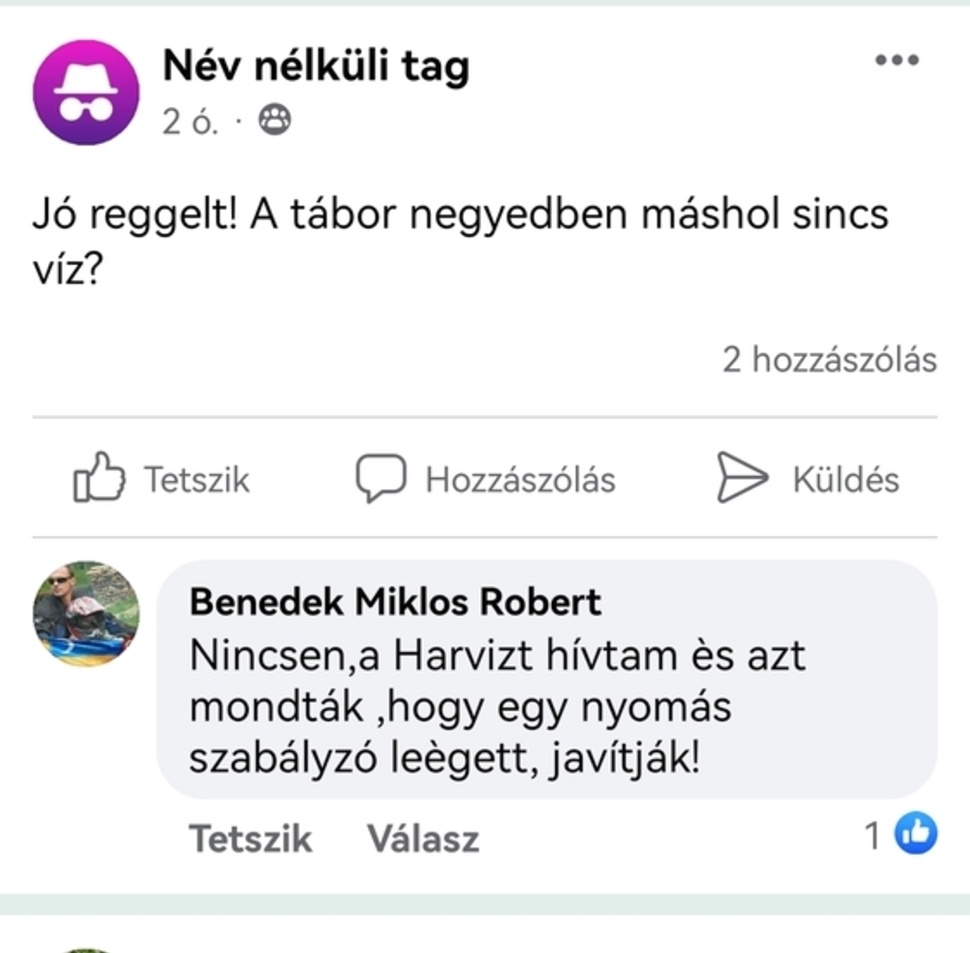Viewport: 970px width, 953px height.
Task: Open the '2 hozzászólás' comments count
Action: point(829,360)
